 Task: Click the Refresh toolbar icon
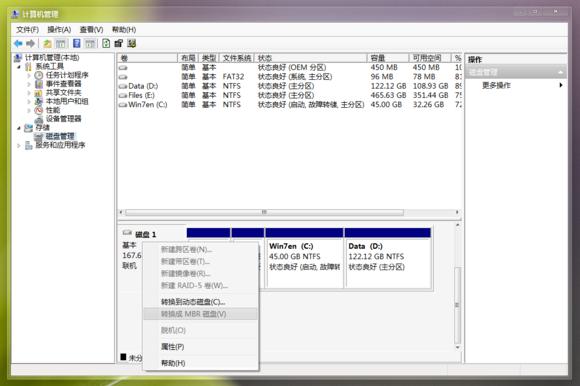[x=106, y=44]
